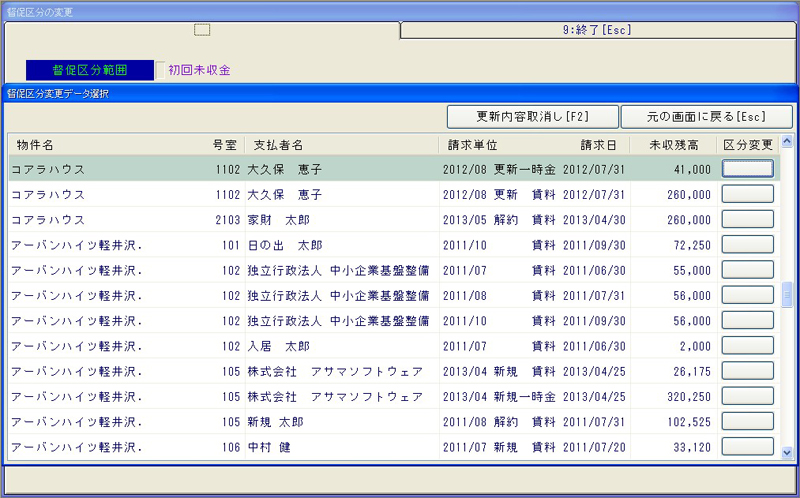The width and height of the screenshot is (800, 498).
Task: Select the 督促区分範囲 blue label
Action: 90,70
